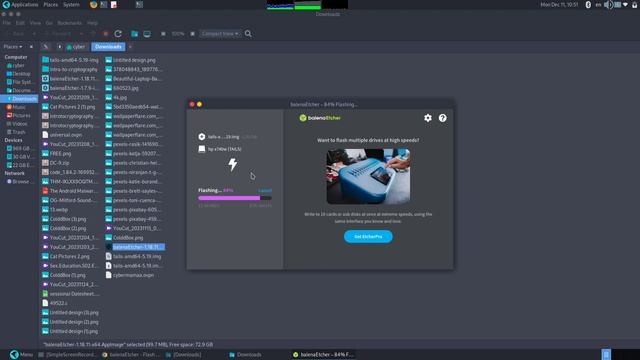
Task: Click the clock in top panel
Action: click(x=559, y=4)
